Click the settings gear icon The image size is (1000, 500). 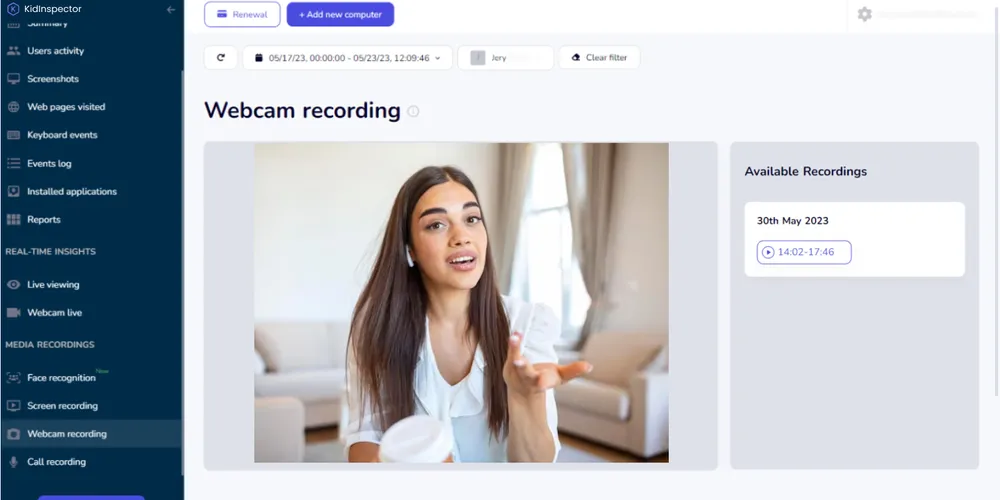(864, 14)
